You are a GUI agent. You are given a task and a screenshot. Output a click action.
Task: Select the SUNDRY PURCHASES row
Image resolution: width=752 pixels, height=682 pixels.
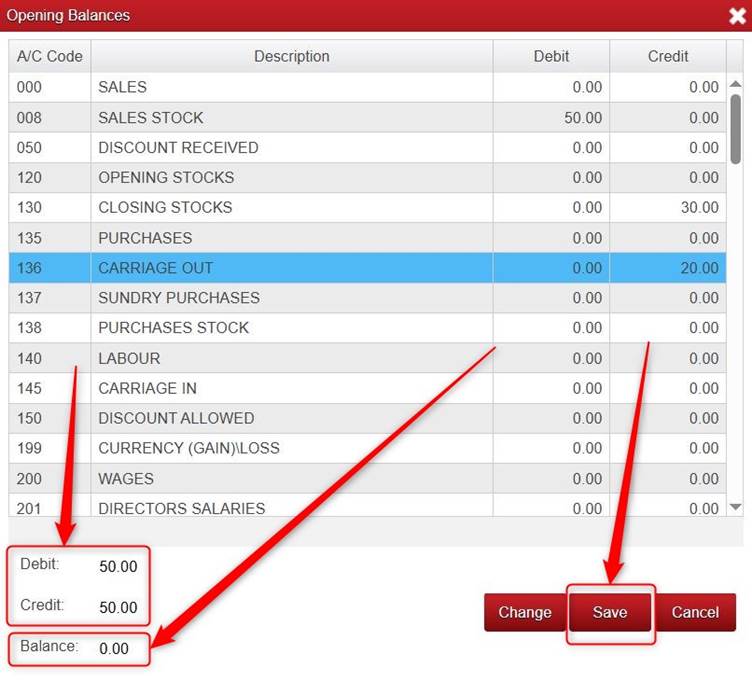pos(367,298)
